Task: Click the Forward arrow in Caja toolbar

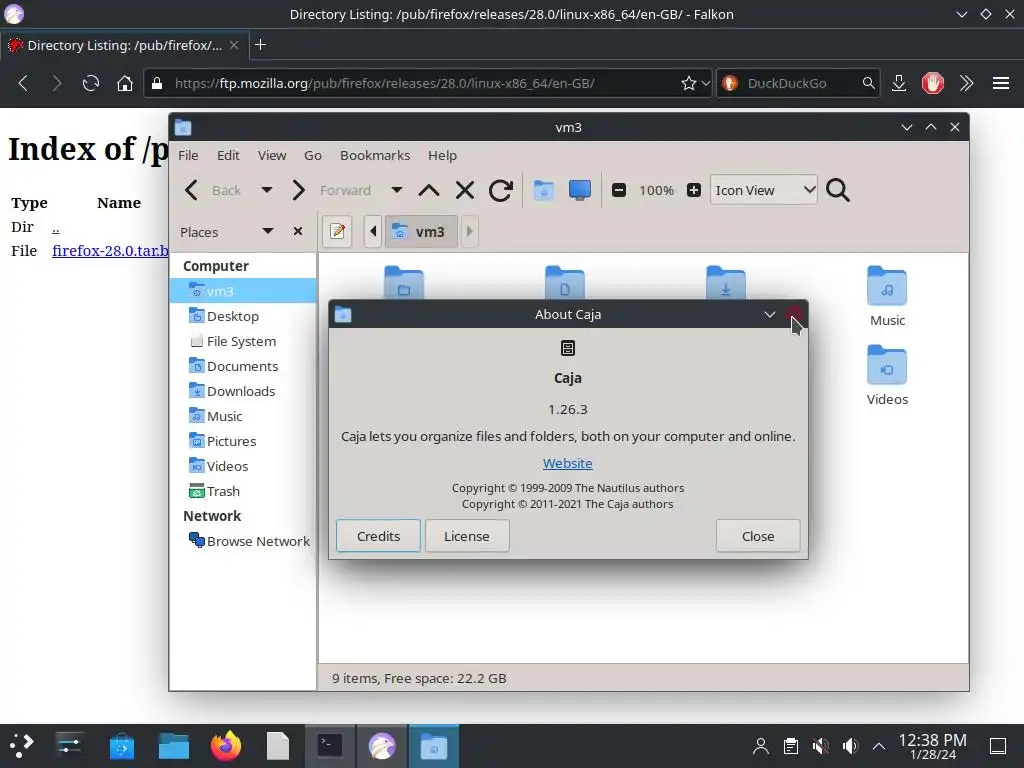Action: pos(298,190)
